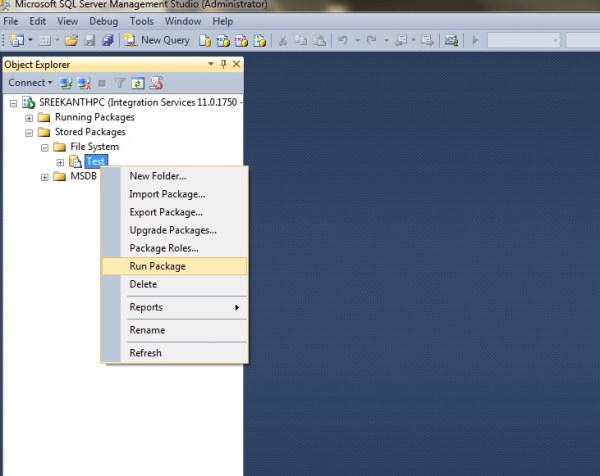
Task: Click the Connect Object Explorer icon
Action: (x=66, y=82)
